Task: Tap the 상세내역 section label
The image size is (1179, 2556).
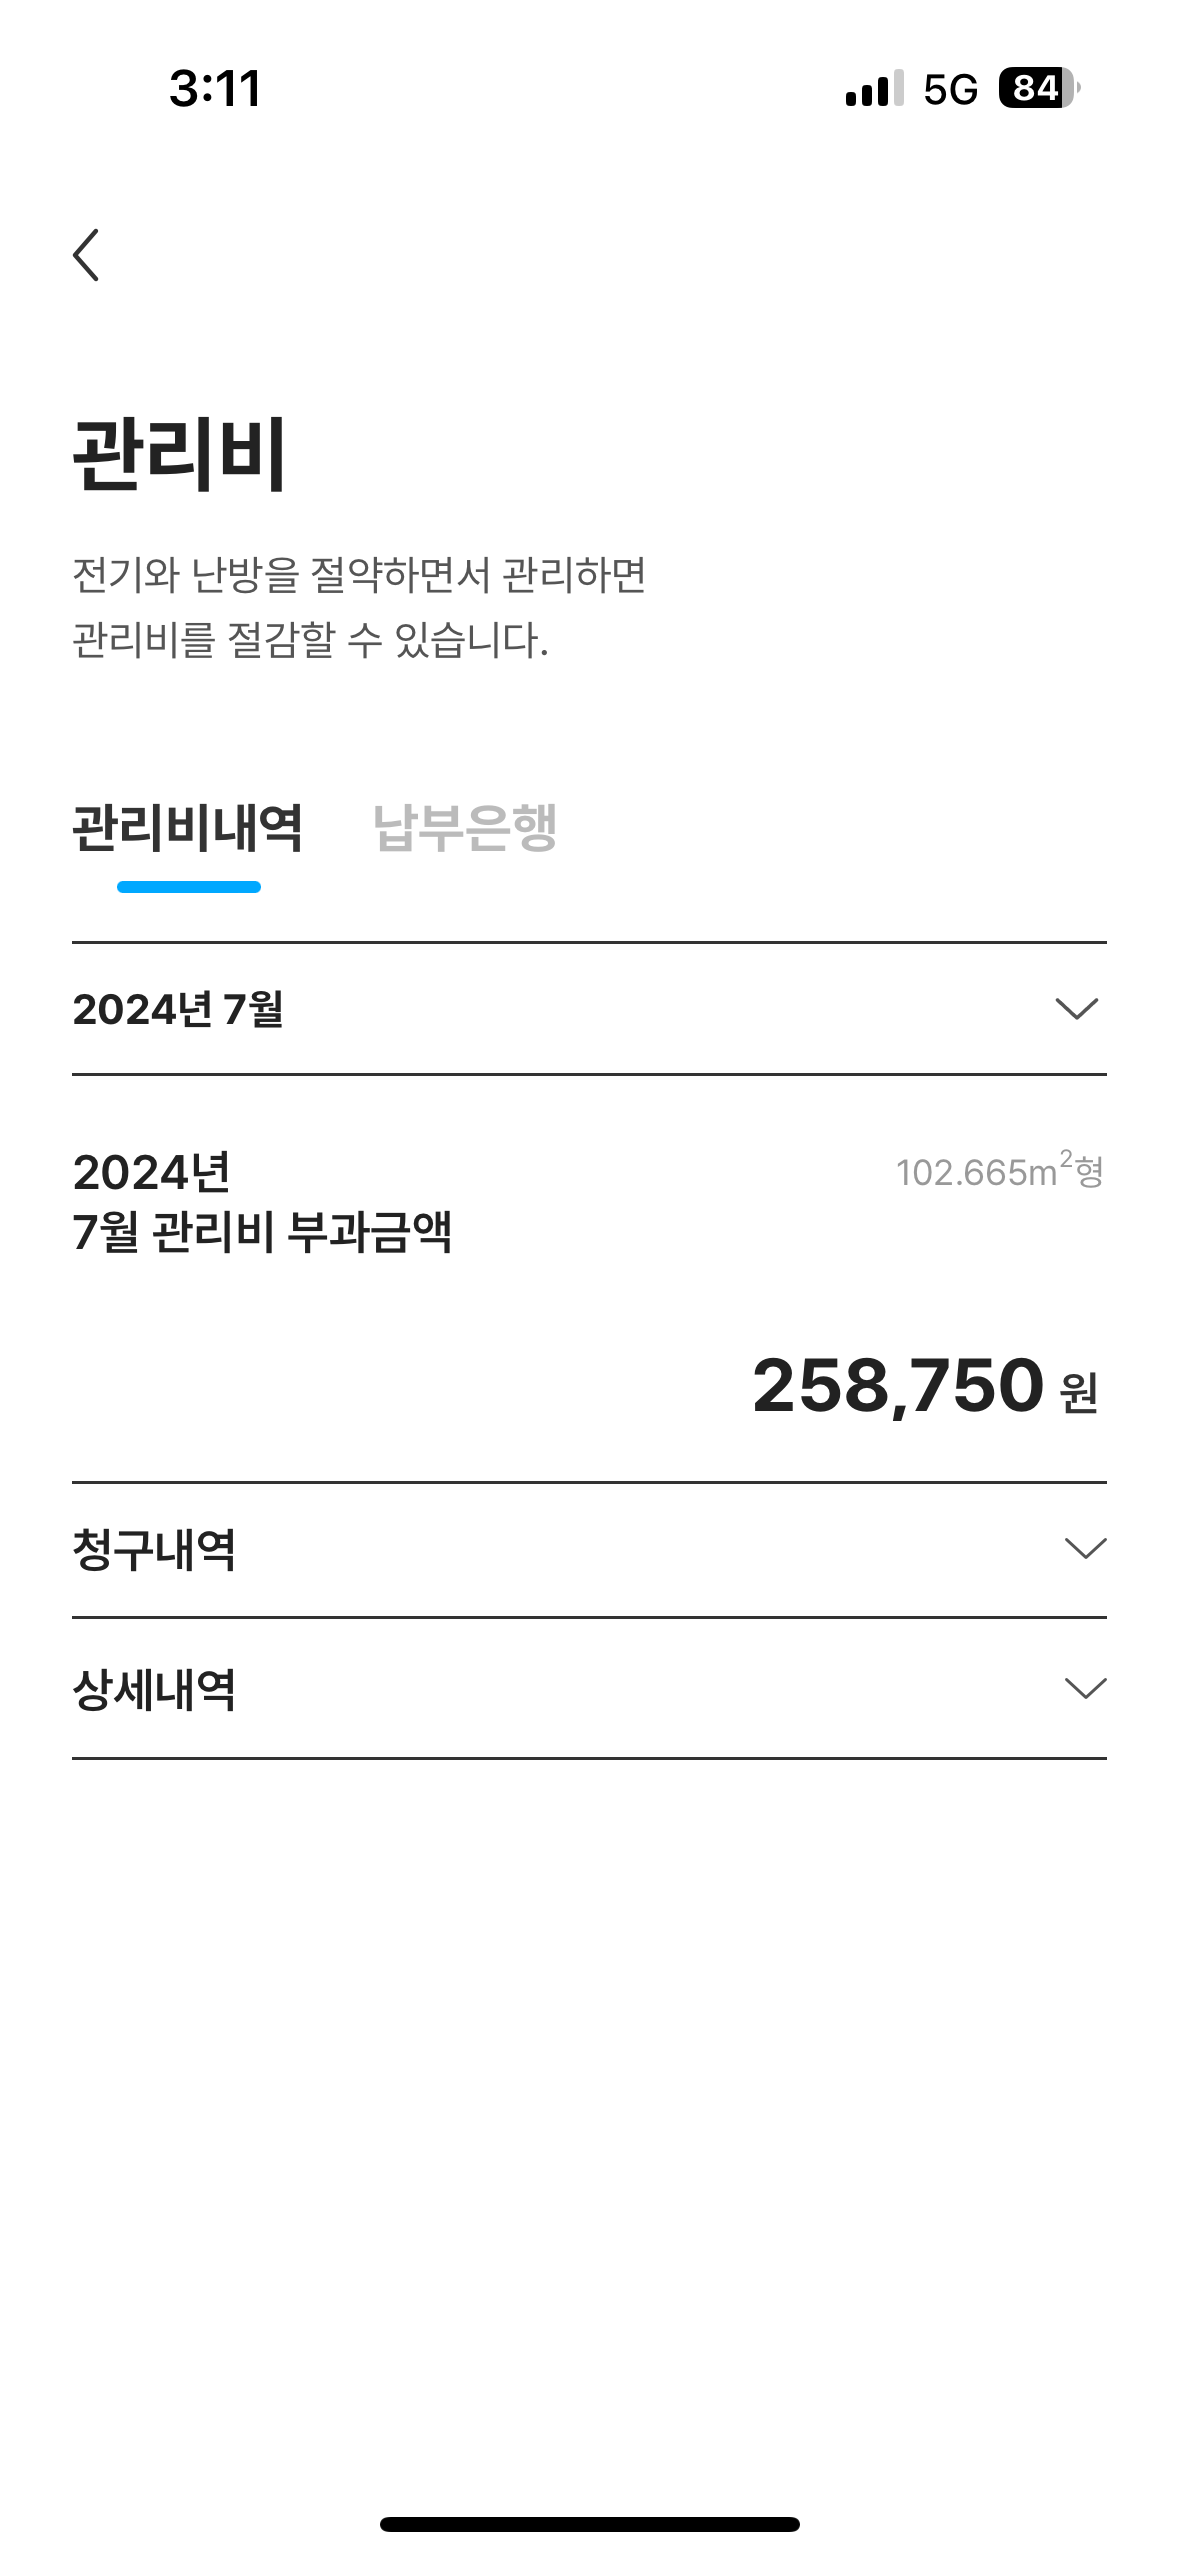Action: pos(154,1690)
